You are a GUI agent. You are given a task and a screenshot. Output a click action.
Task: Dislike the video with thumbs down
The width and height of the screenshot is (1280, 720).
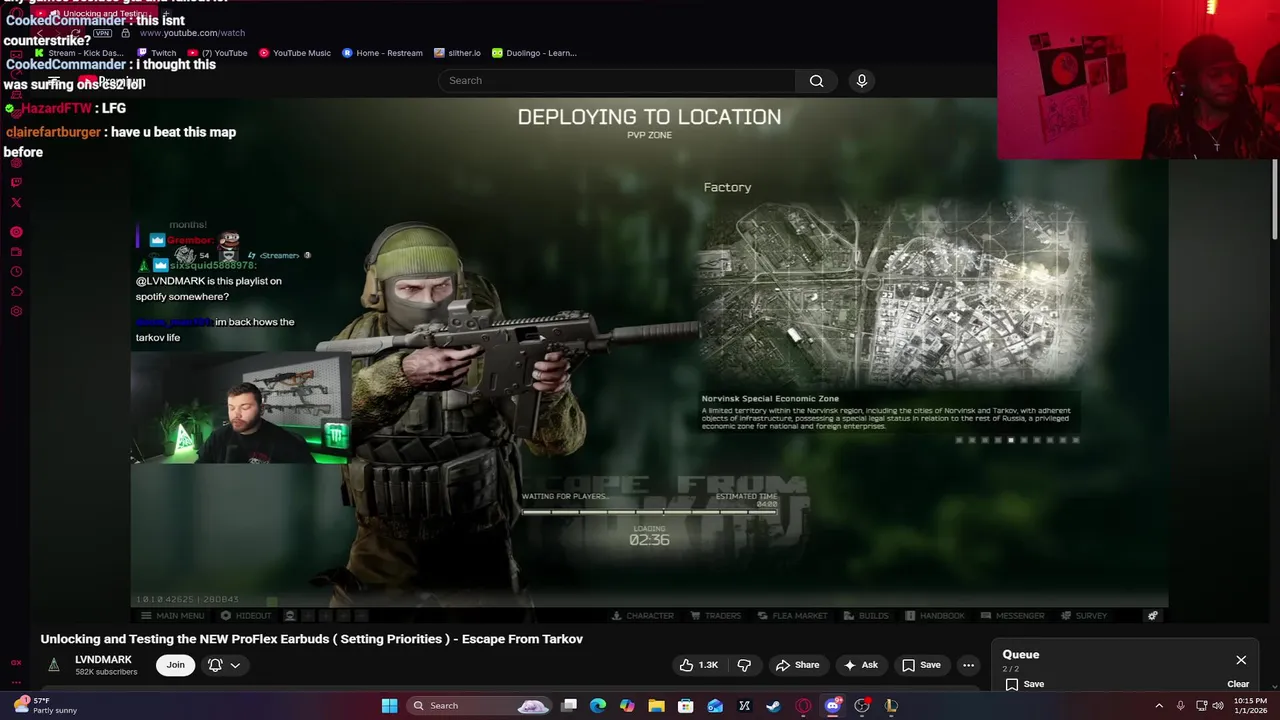pyautogui.click(x=744, y=665)
